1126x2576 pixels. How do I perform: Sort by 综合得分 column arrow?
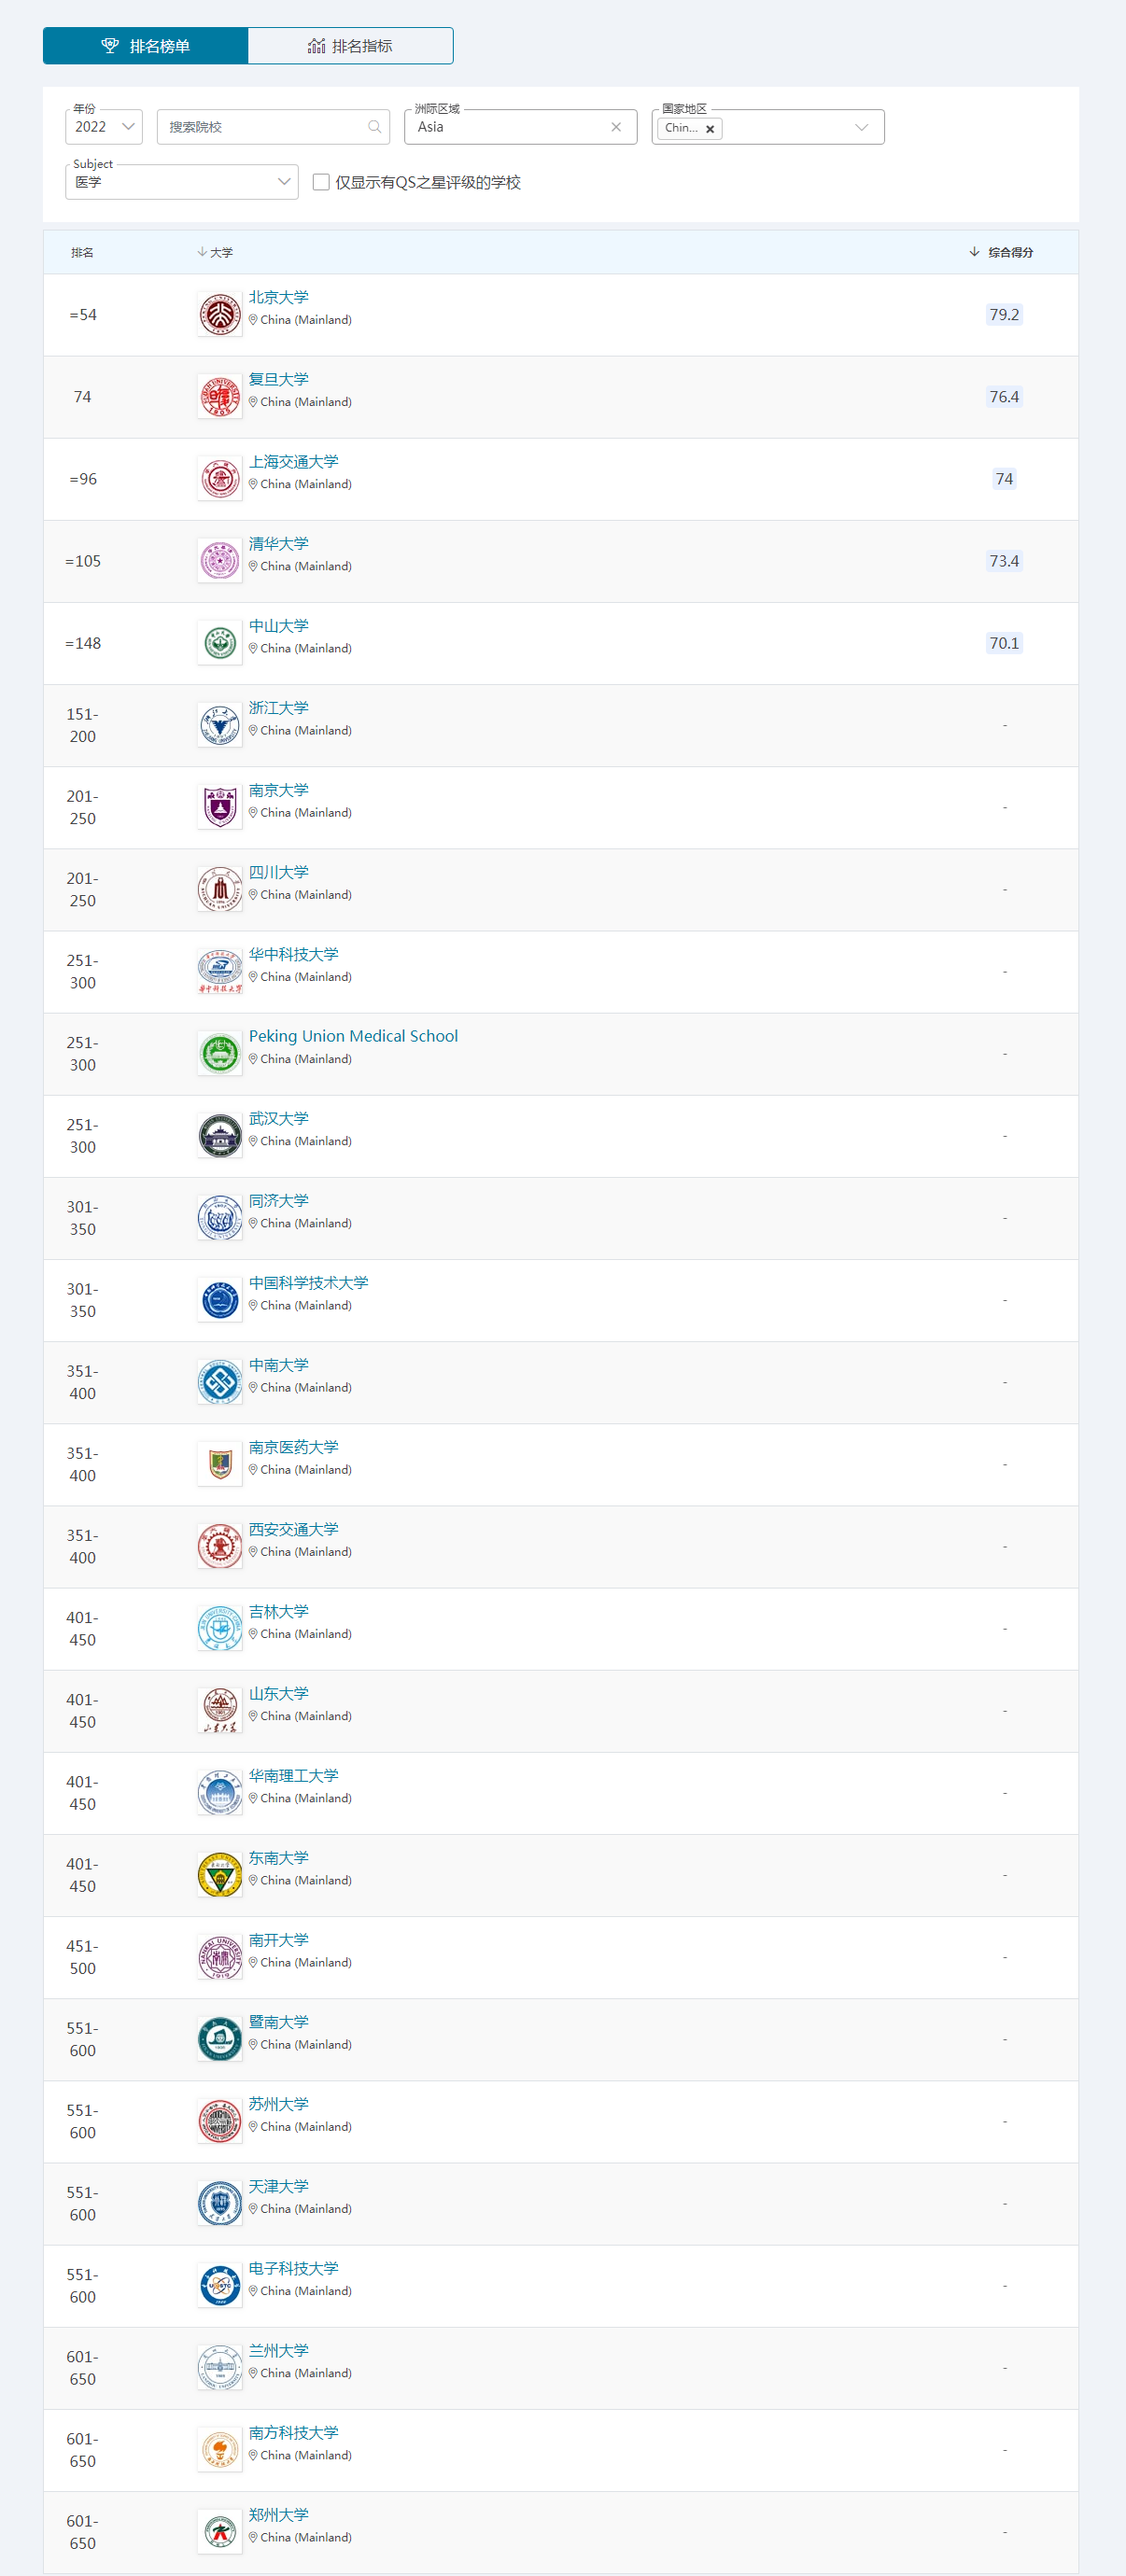[x=974, y=252]
